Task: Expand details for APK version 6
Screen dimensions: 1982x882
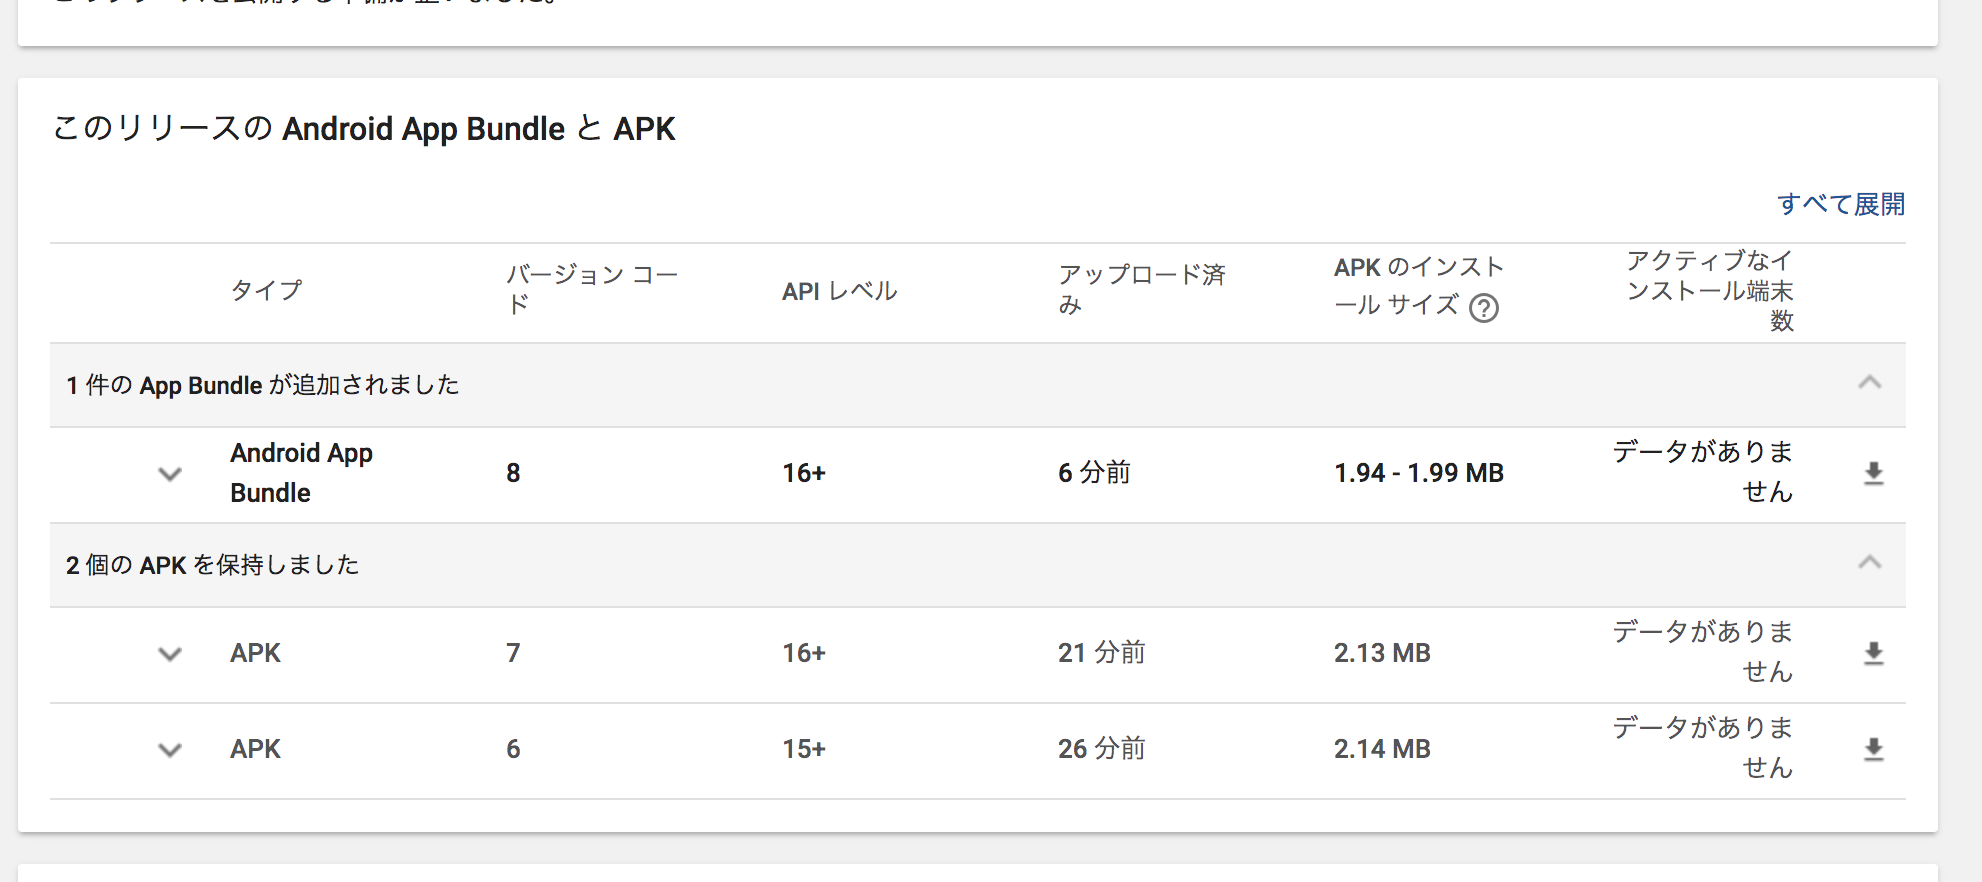Action: pos(170,750)
